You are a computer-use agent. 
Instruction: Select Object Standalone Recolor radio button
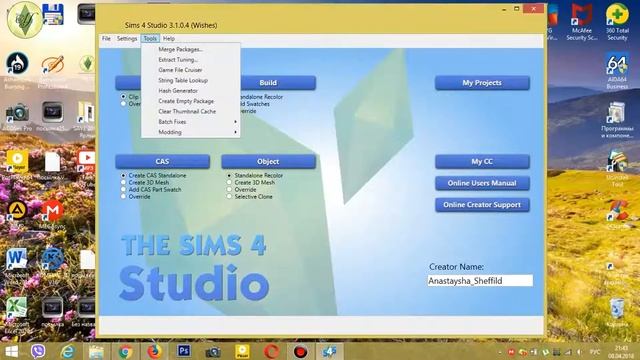229,176
